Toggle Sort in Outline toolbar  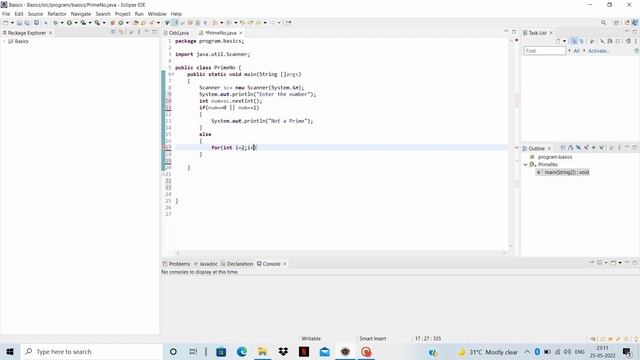click(x=571, y=147)
